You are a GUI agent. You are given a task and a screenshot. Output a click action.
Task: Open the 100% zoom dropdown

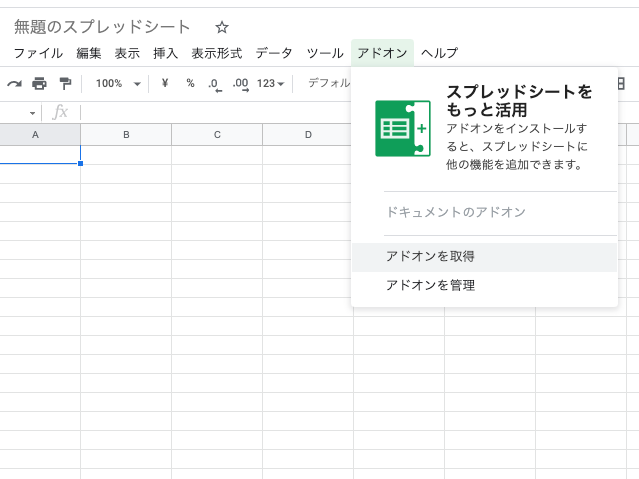click(x=118, y=84)
